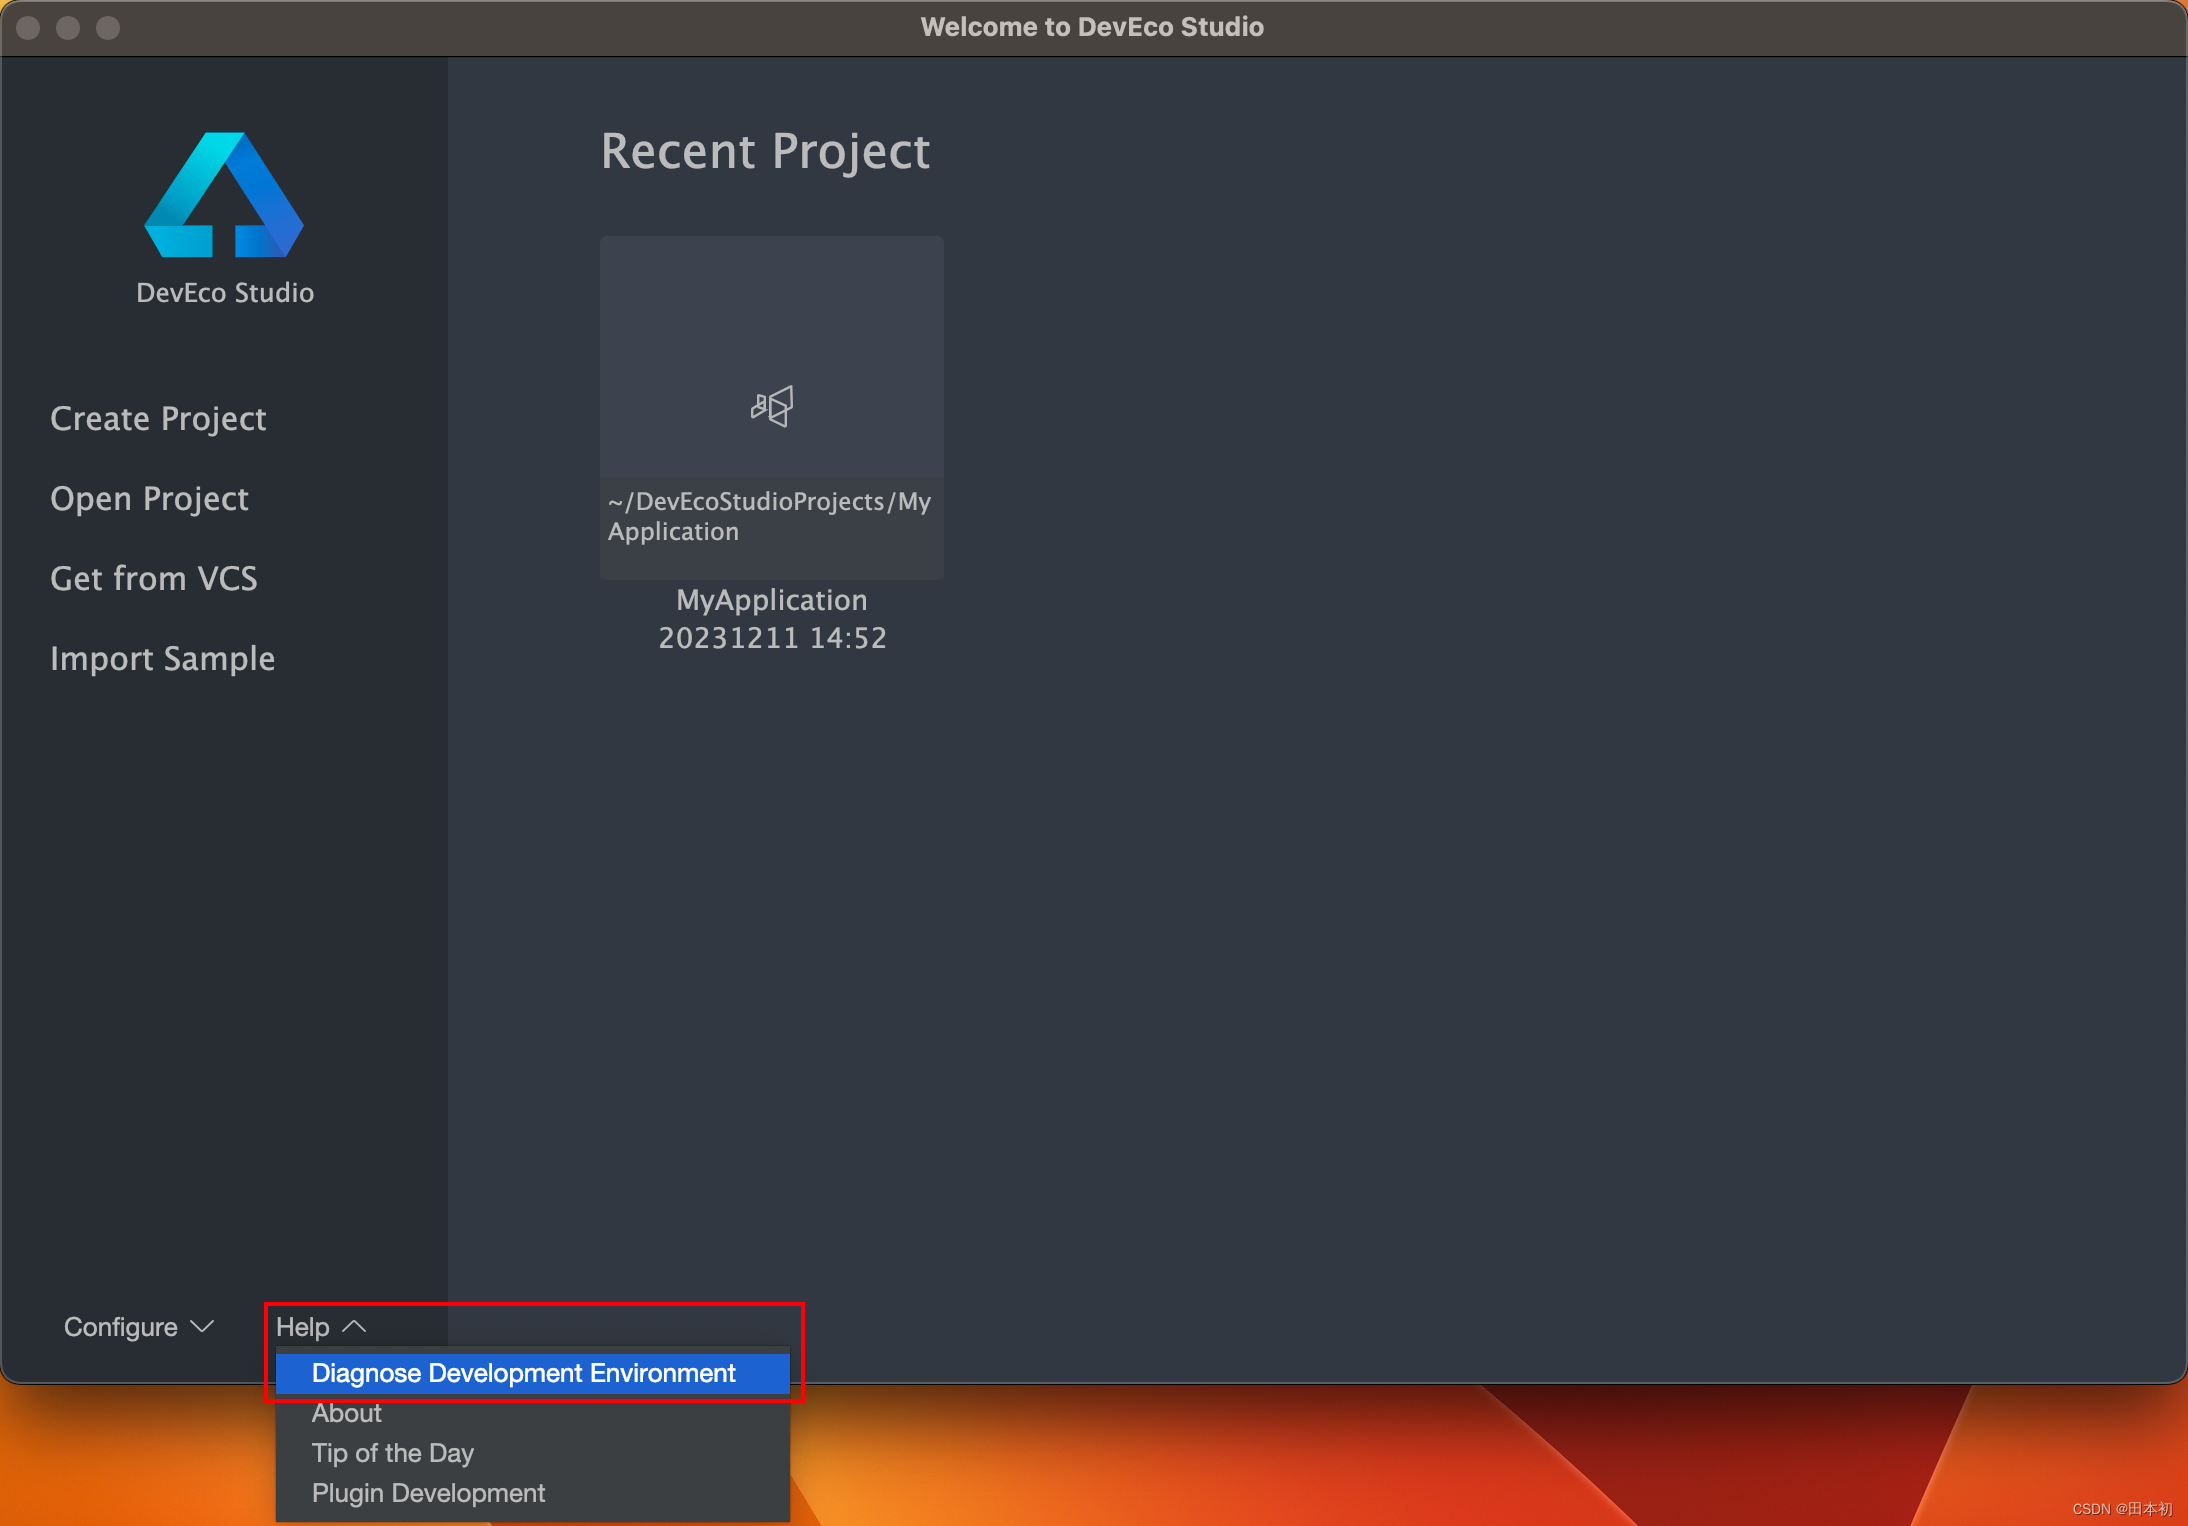Click the Help label text

302,1327
